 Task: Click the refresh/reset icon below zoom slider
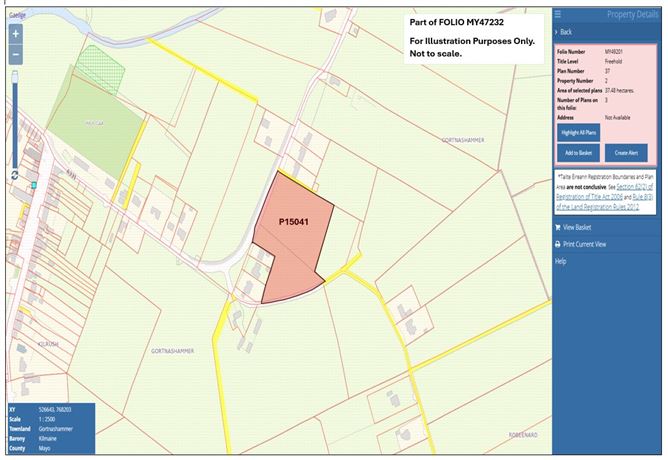pyautogui.click(x=15, y=175)
